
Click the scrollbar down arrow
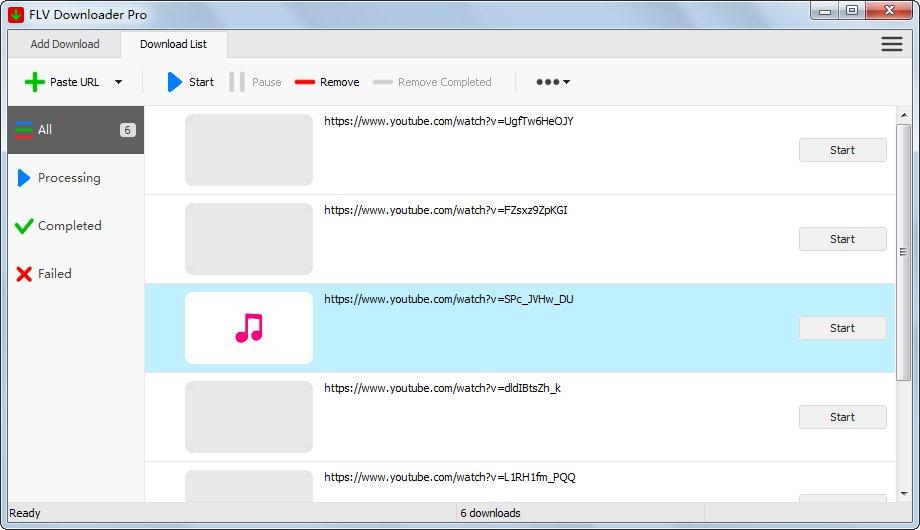[904, 494]
